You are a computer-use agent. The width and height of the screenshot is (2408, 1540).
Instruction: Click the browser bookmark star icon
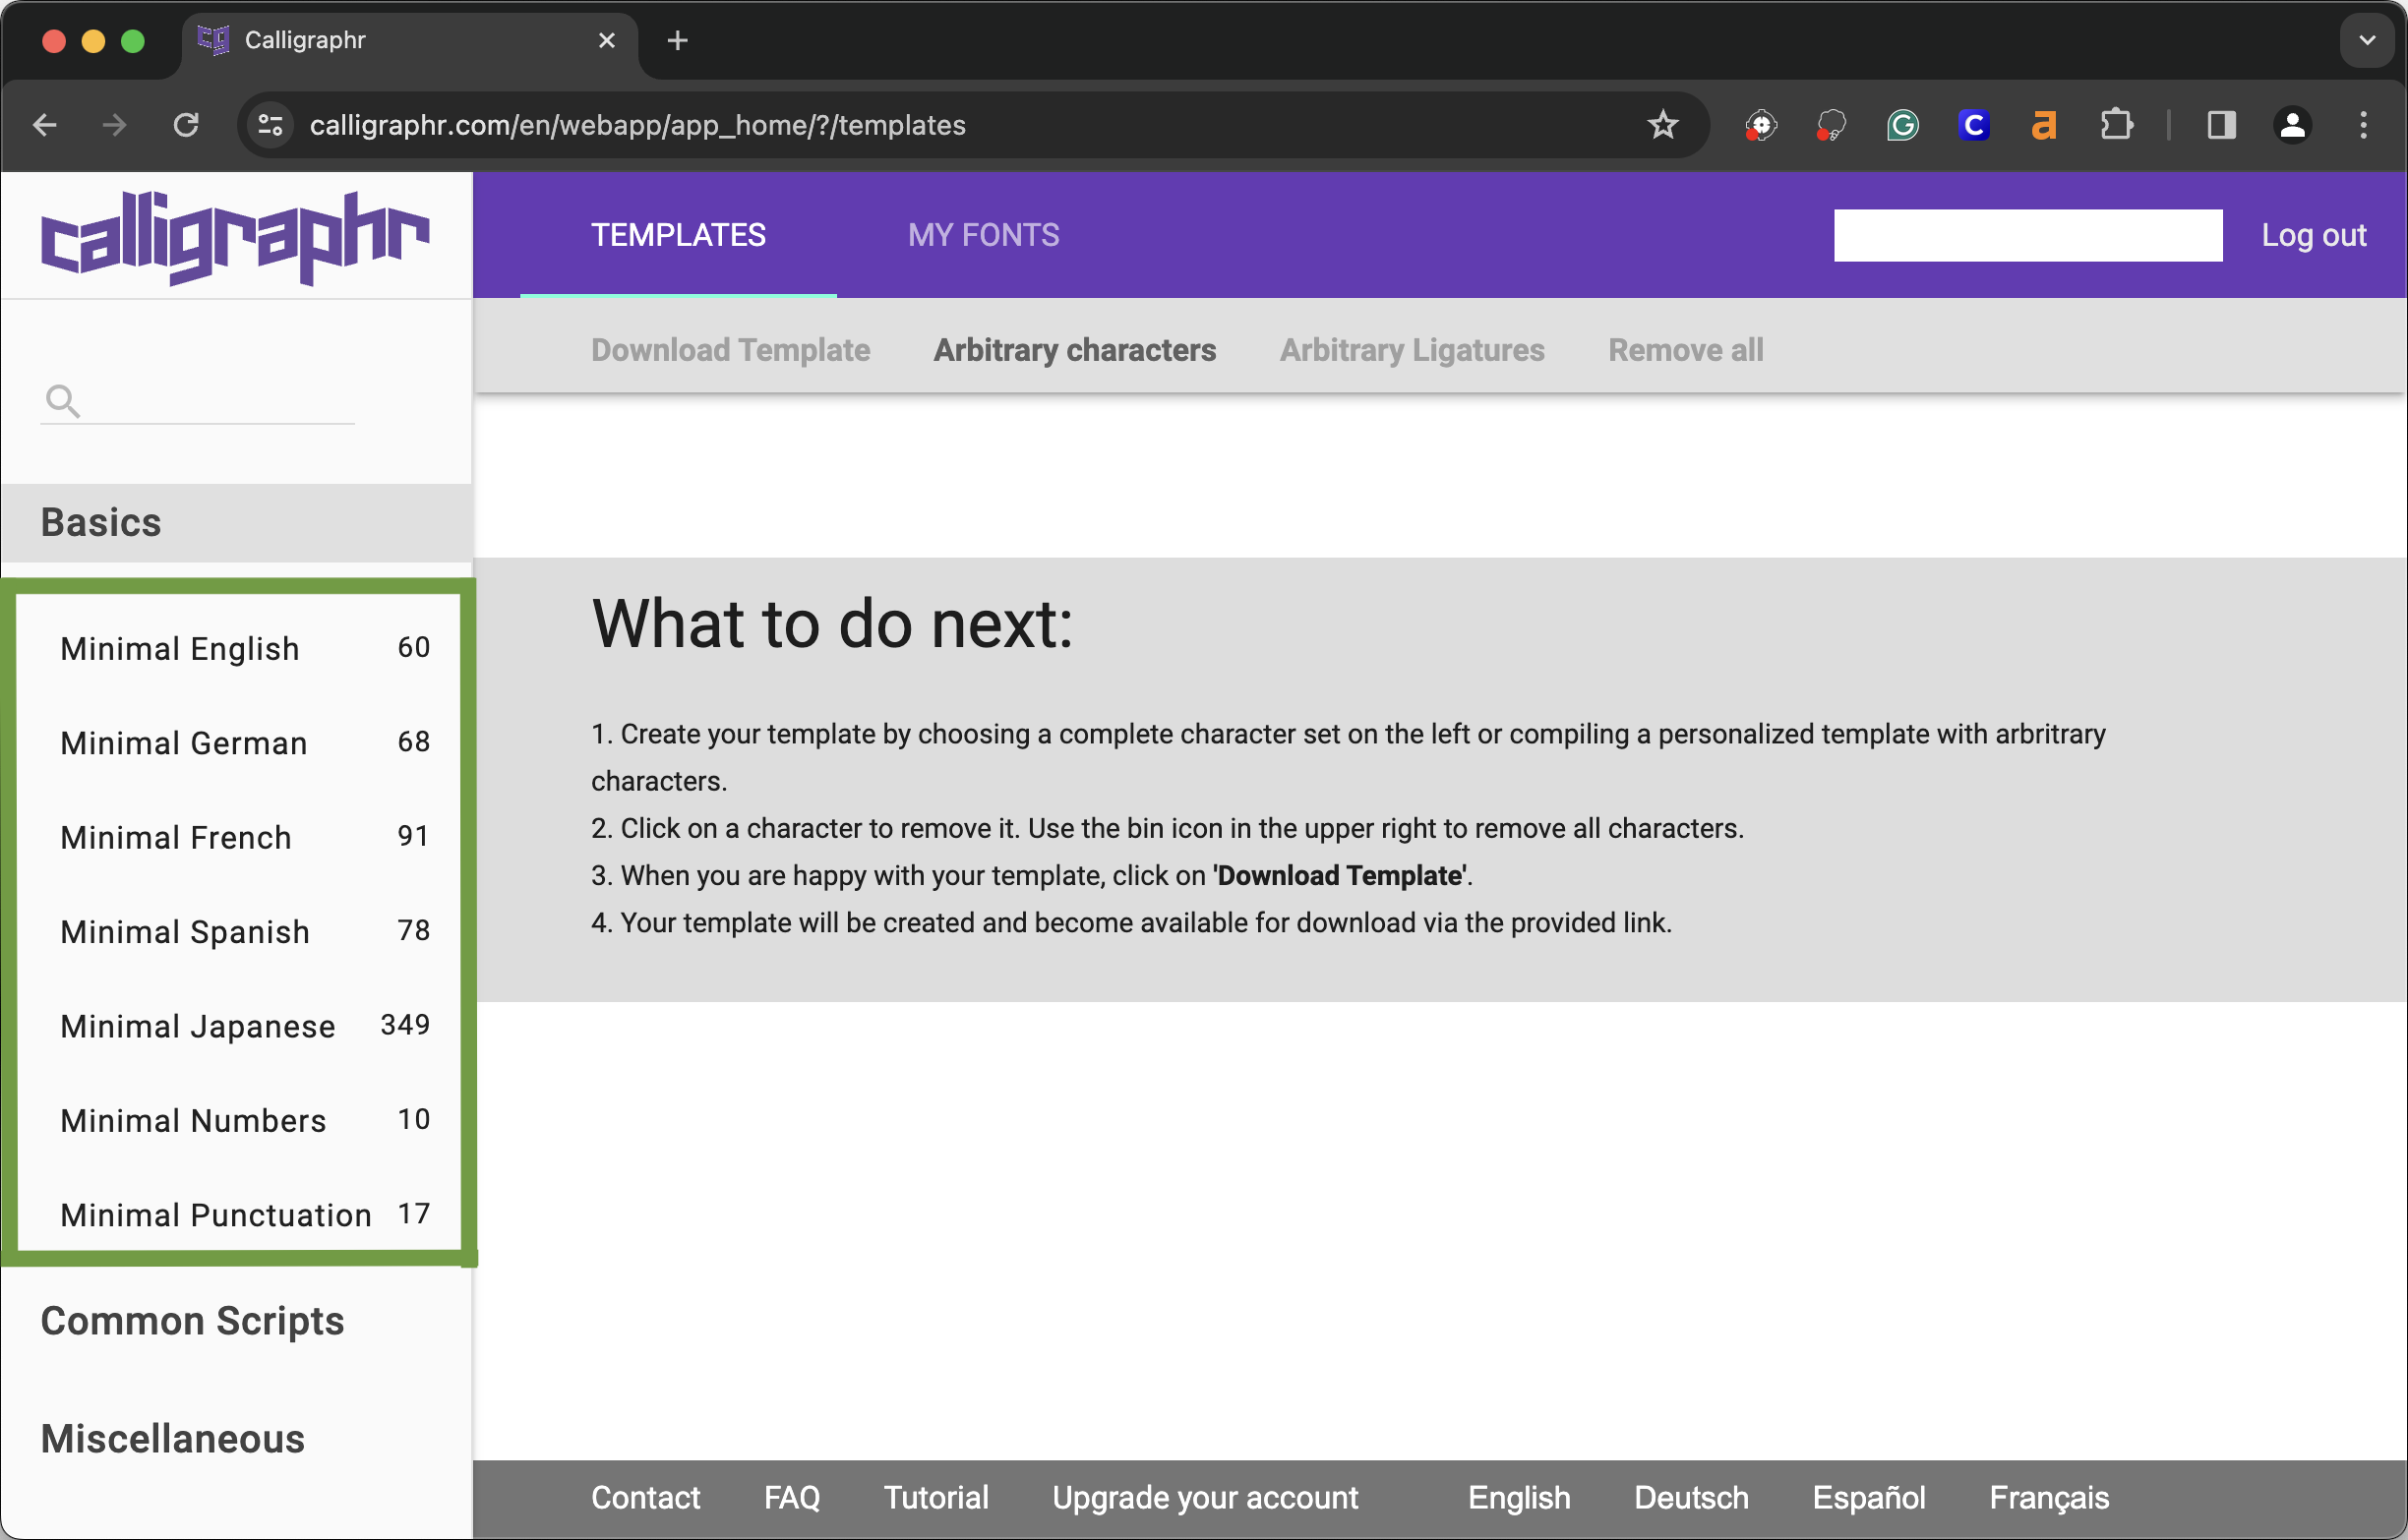tap(1662, 125)
